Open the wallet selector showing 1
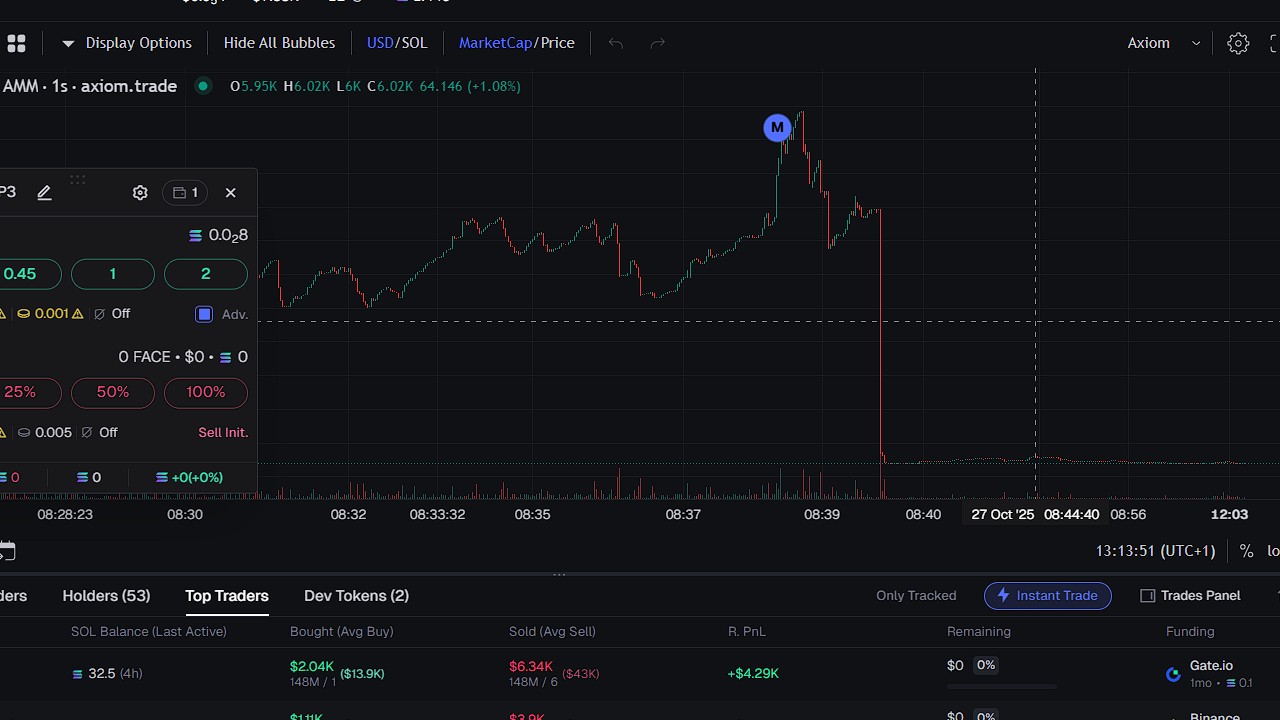Viewport: 1280px width, 720px height. click(x=185, y=192)
